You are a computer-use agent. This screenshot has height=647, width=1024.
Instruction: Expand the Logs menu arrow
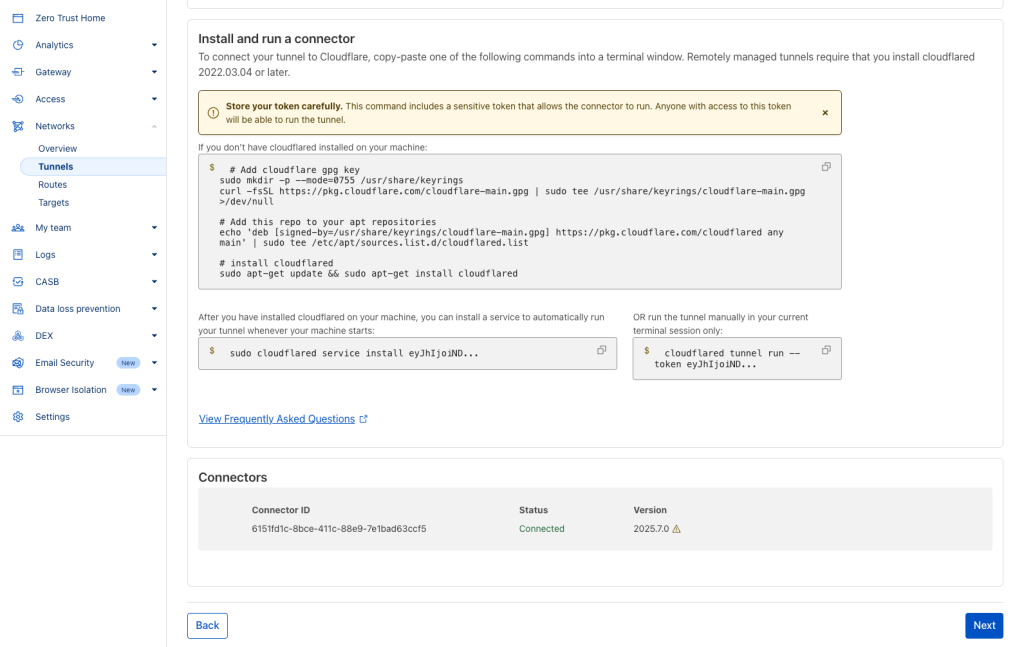click(x=154, y=255)
